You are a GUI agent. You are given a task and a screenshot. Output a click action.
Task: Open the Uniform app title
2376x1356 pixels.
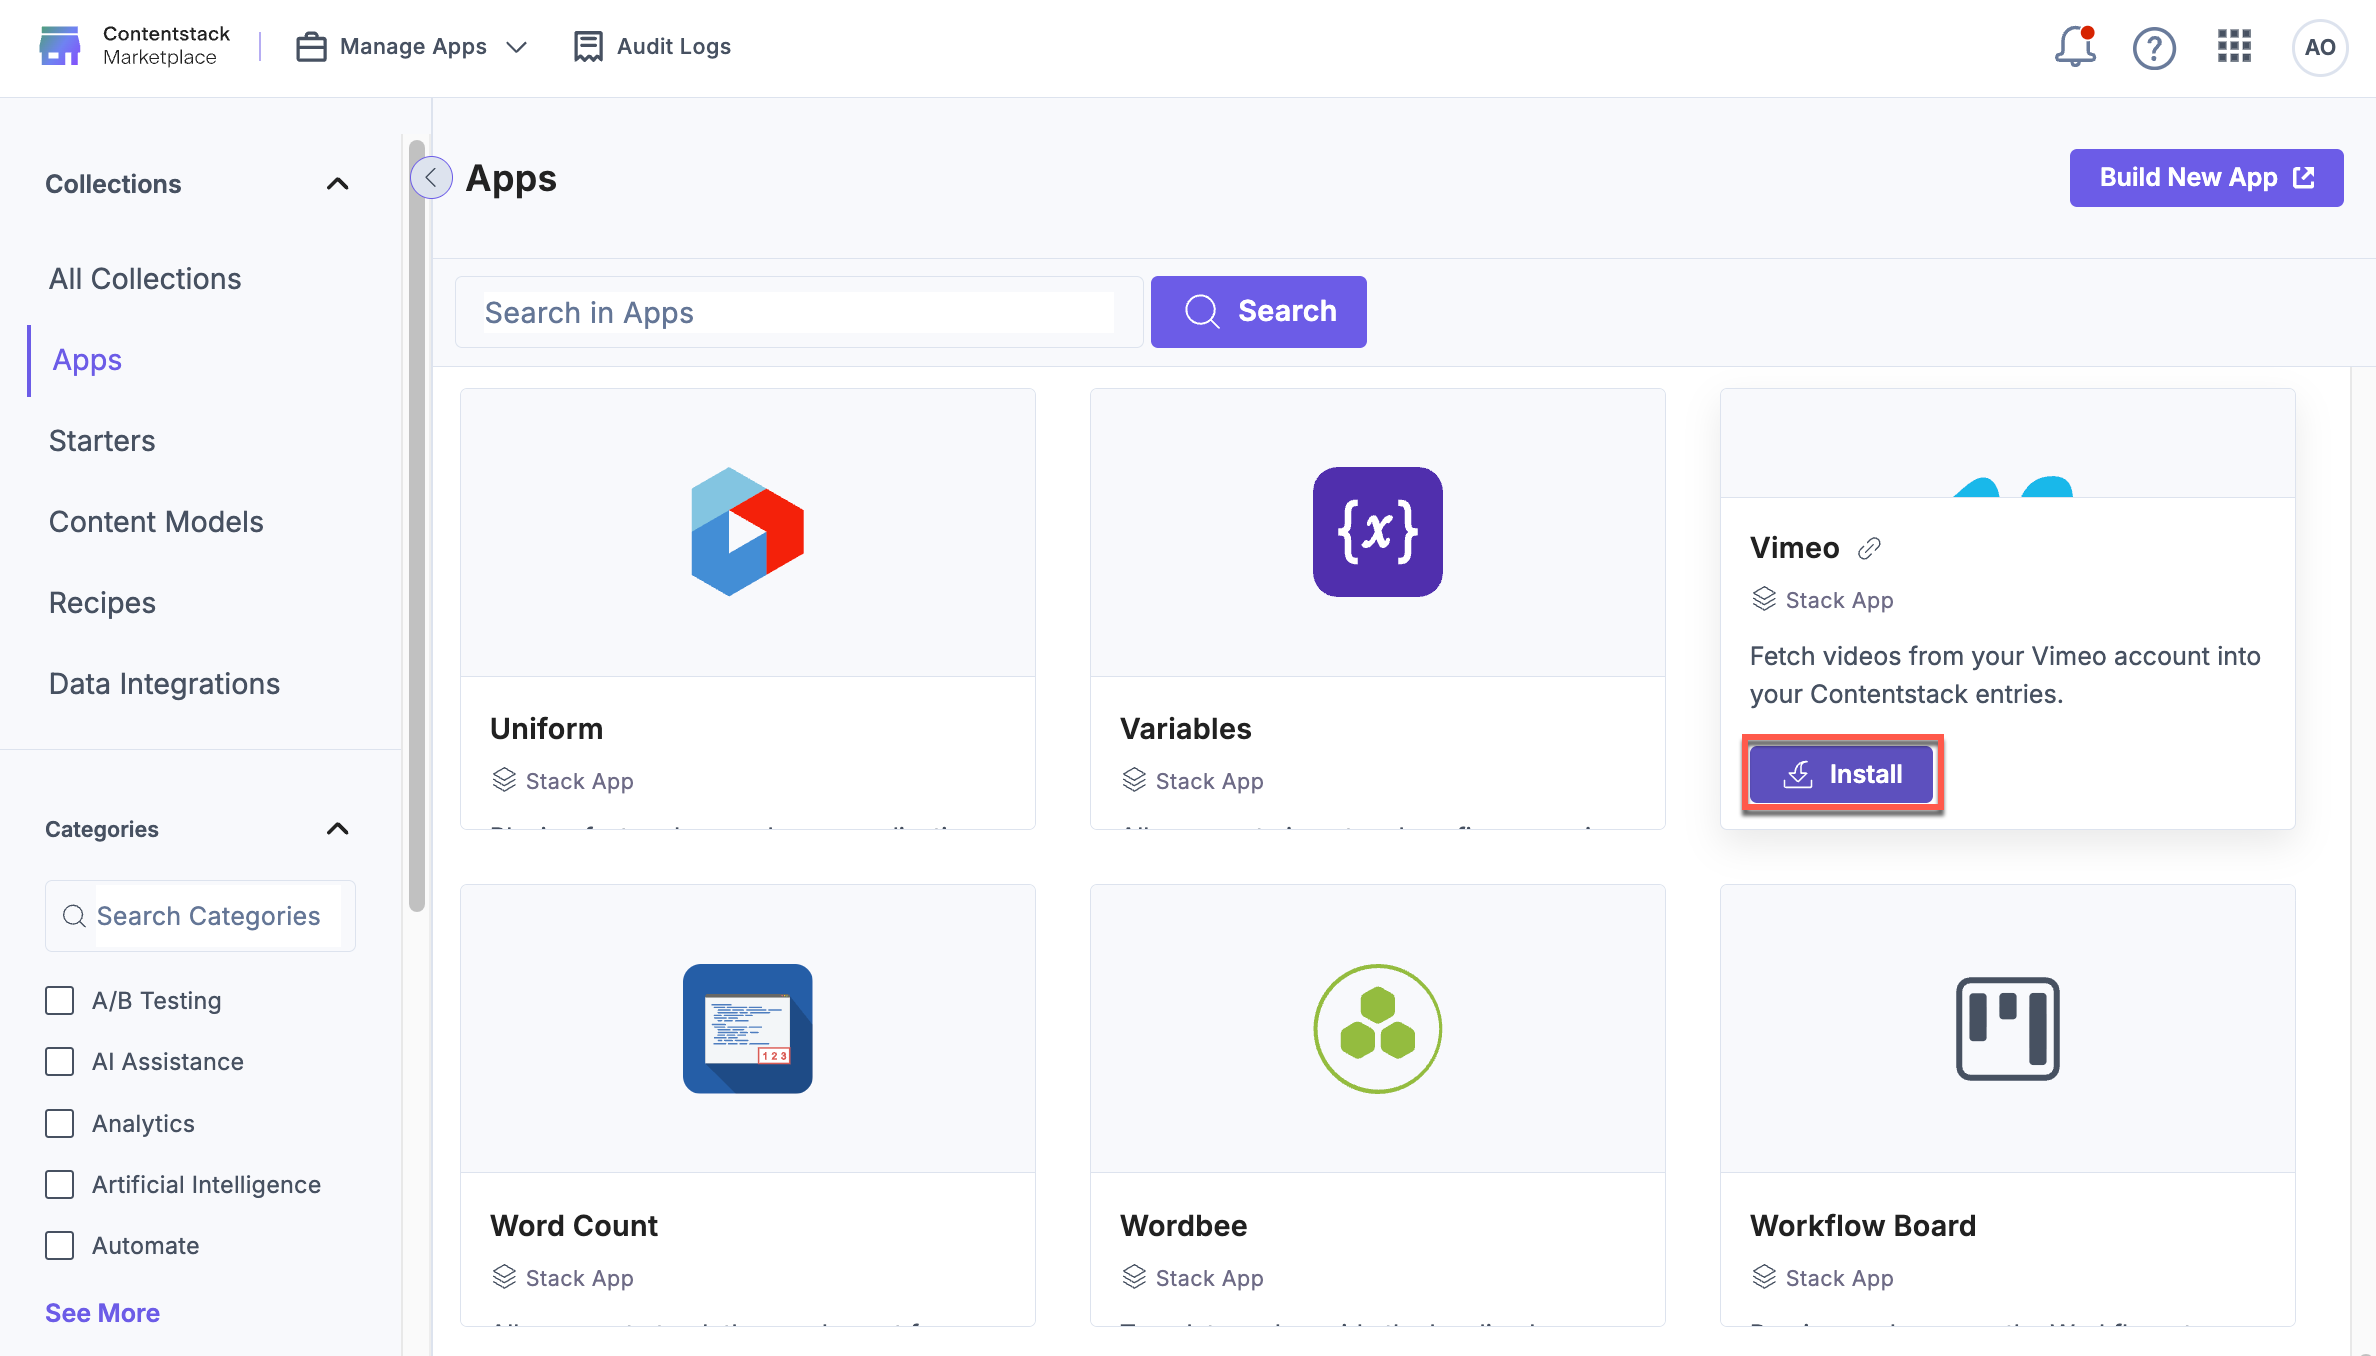coord(546,729)
